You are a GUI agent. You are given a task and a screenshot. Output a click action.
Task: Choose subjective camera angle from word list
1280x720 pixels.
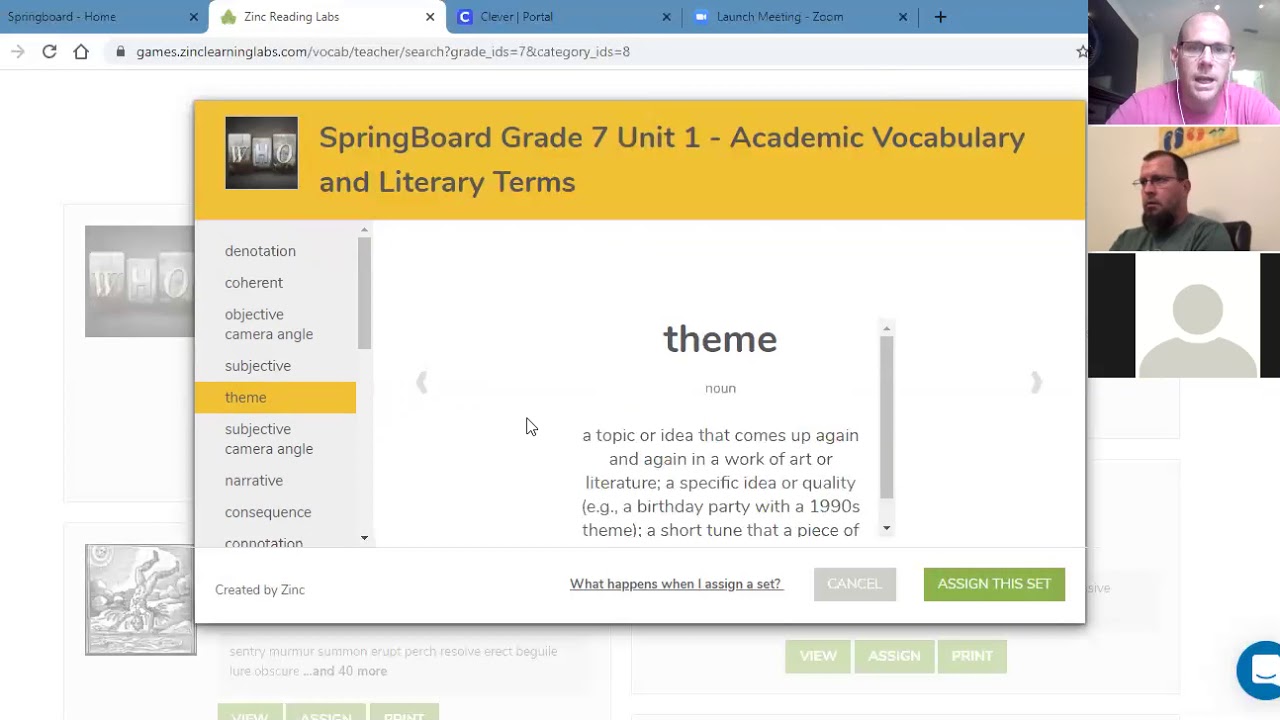pyautogui.click(x=269, y=439)
